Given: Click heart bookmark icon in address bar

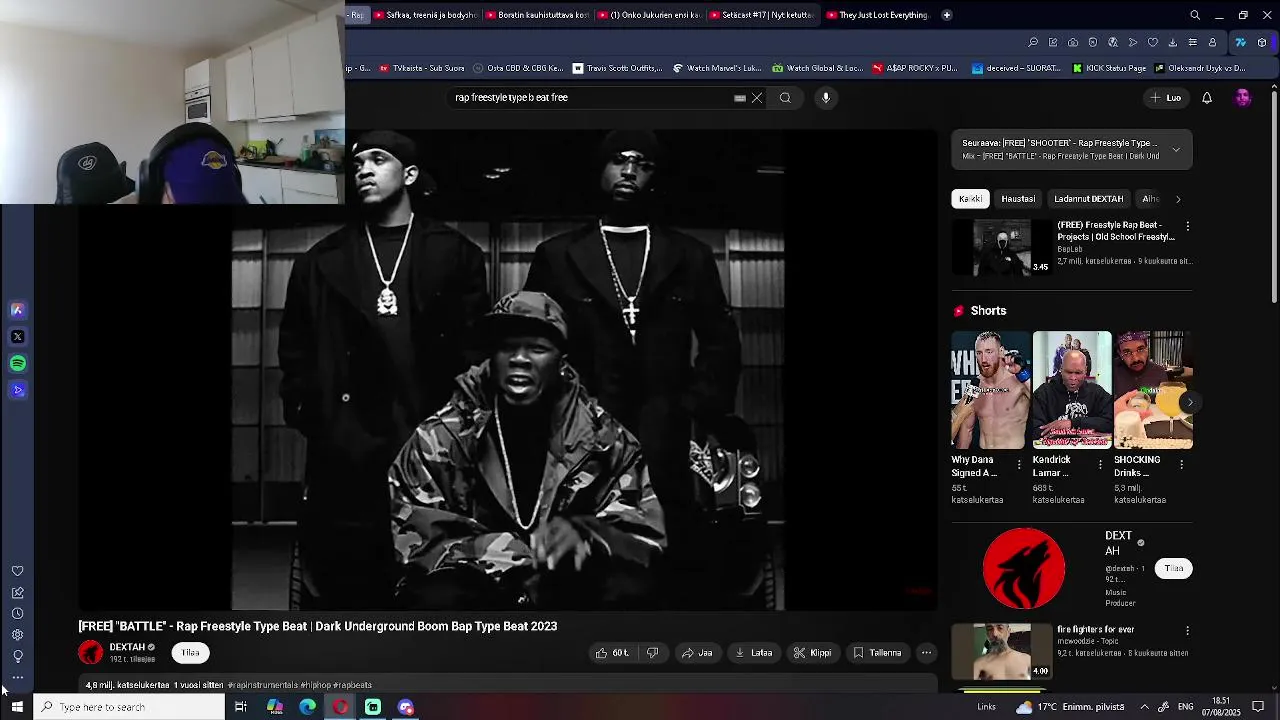Looking at the screenshot, I should pos(1153,43).
